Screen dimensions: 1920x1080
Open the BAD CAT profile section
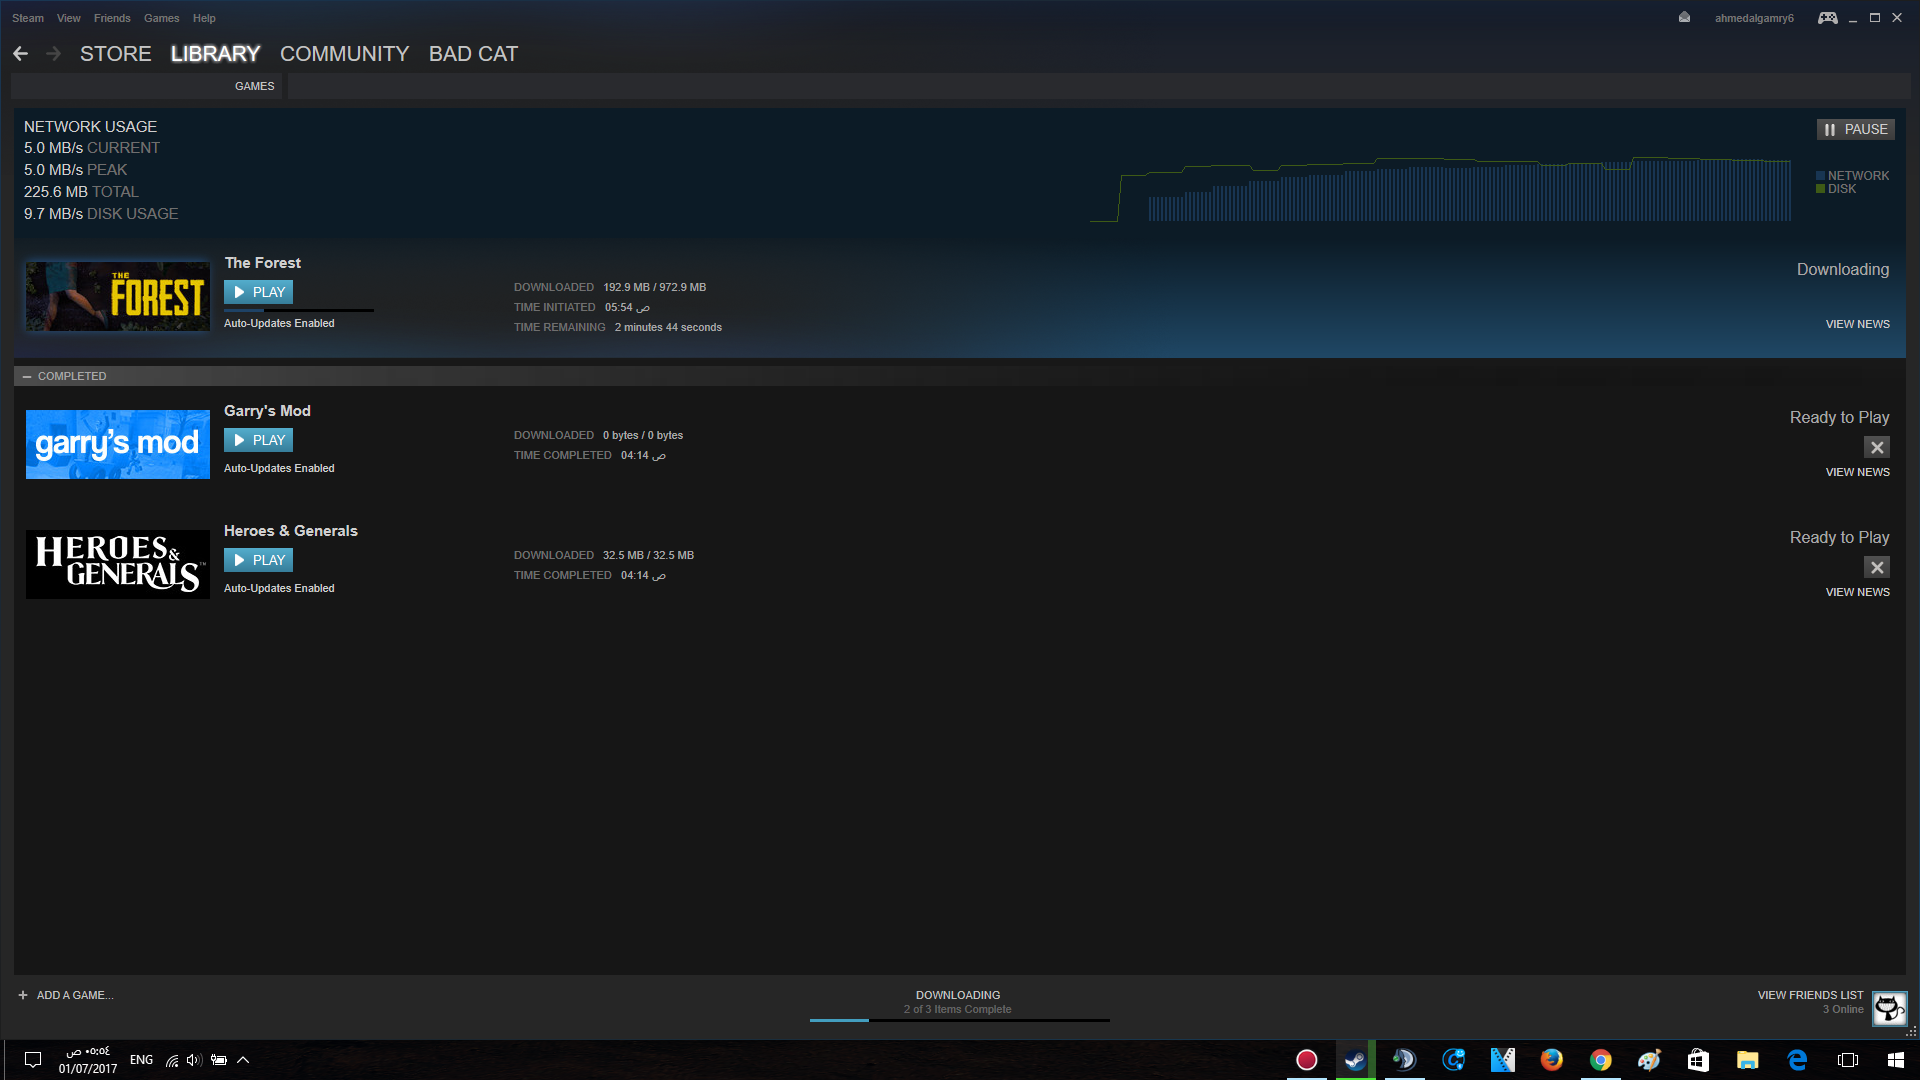tap(473, 54)
